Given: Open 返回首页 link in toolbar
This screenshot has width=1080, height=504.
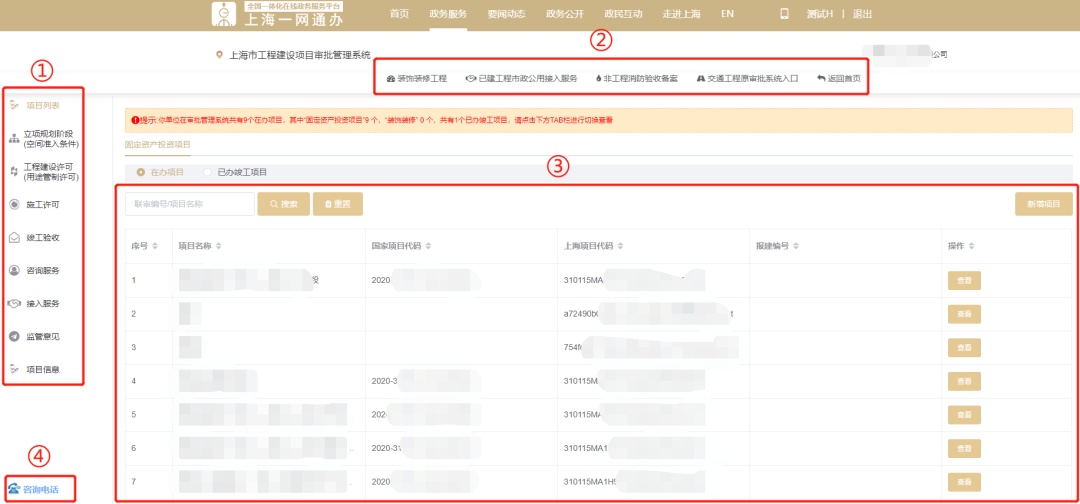Looking at the screenshot, I should pyautogui.click(x=838, y=78).
